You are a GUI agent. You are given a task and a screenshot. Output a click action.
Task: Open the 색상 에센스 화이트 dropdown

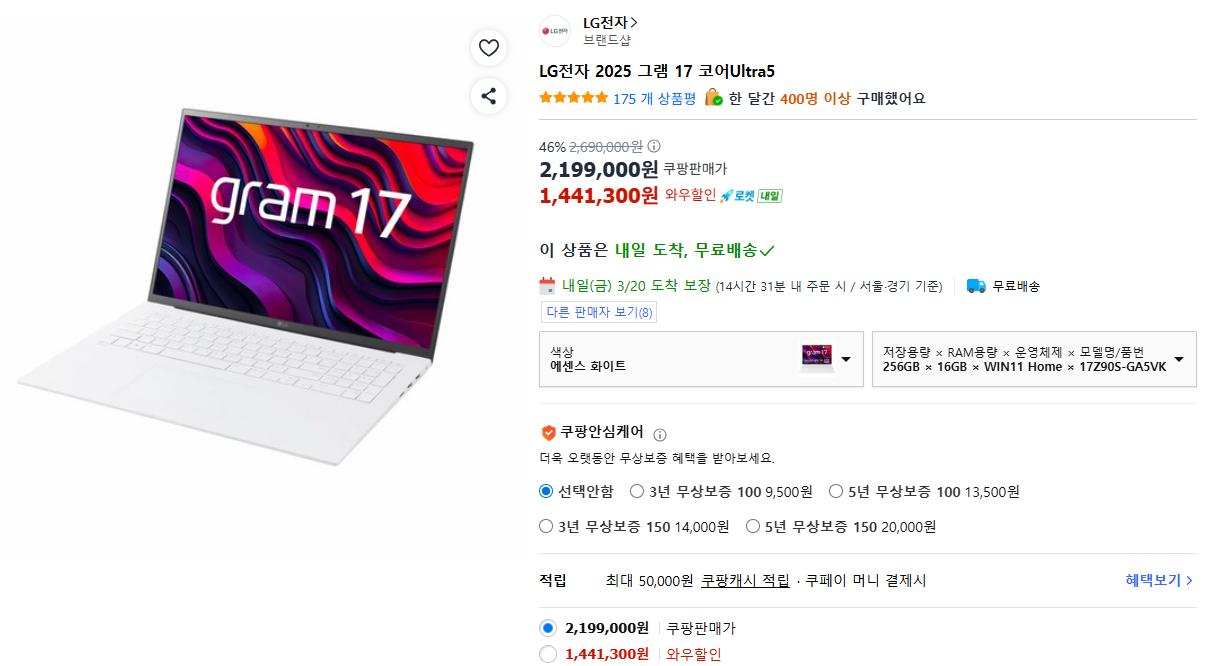(701, 359)
